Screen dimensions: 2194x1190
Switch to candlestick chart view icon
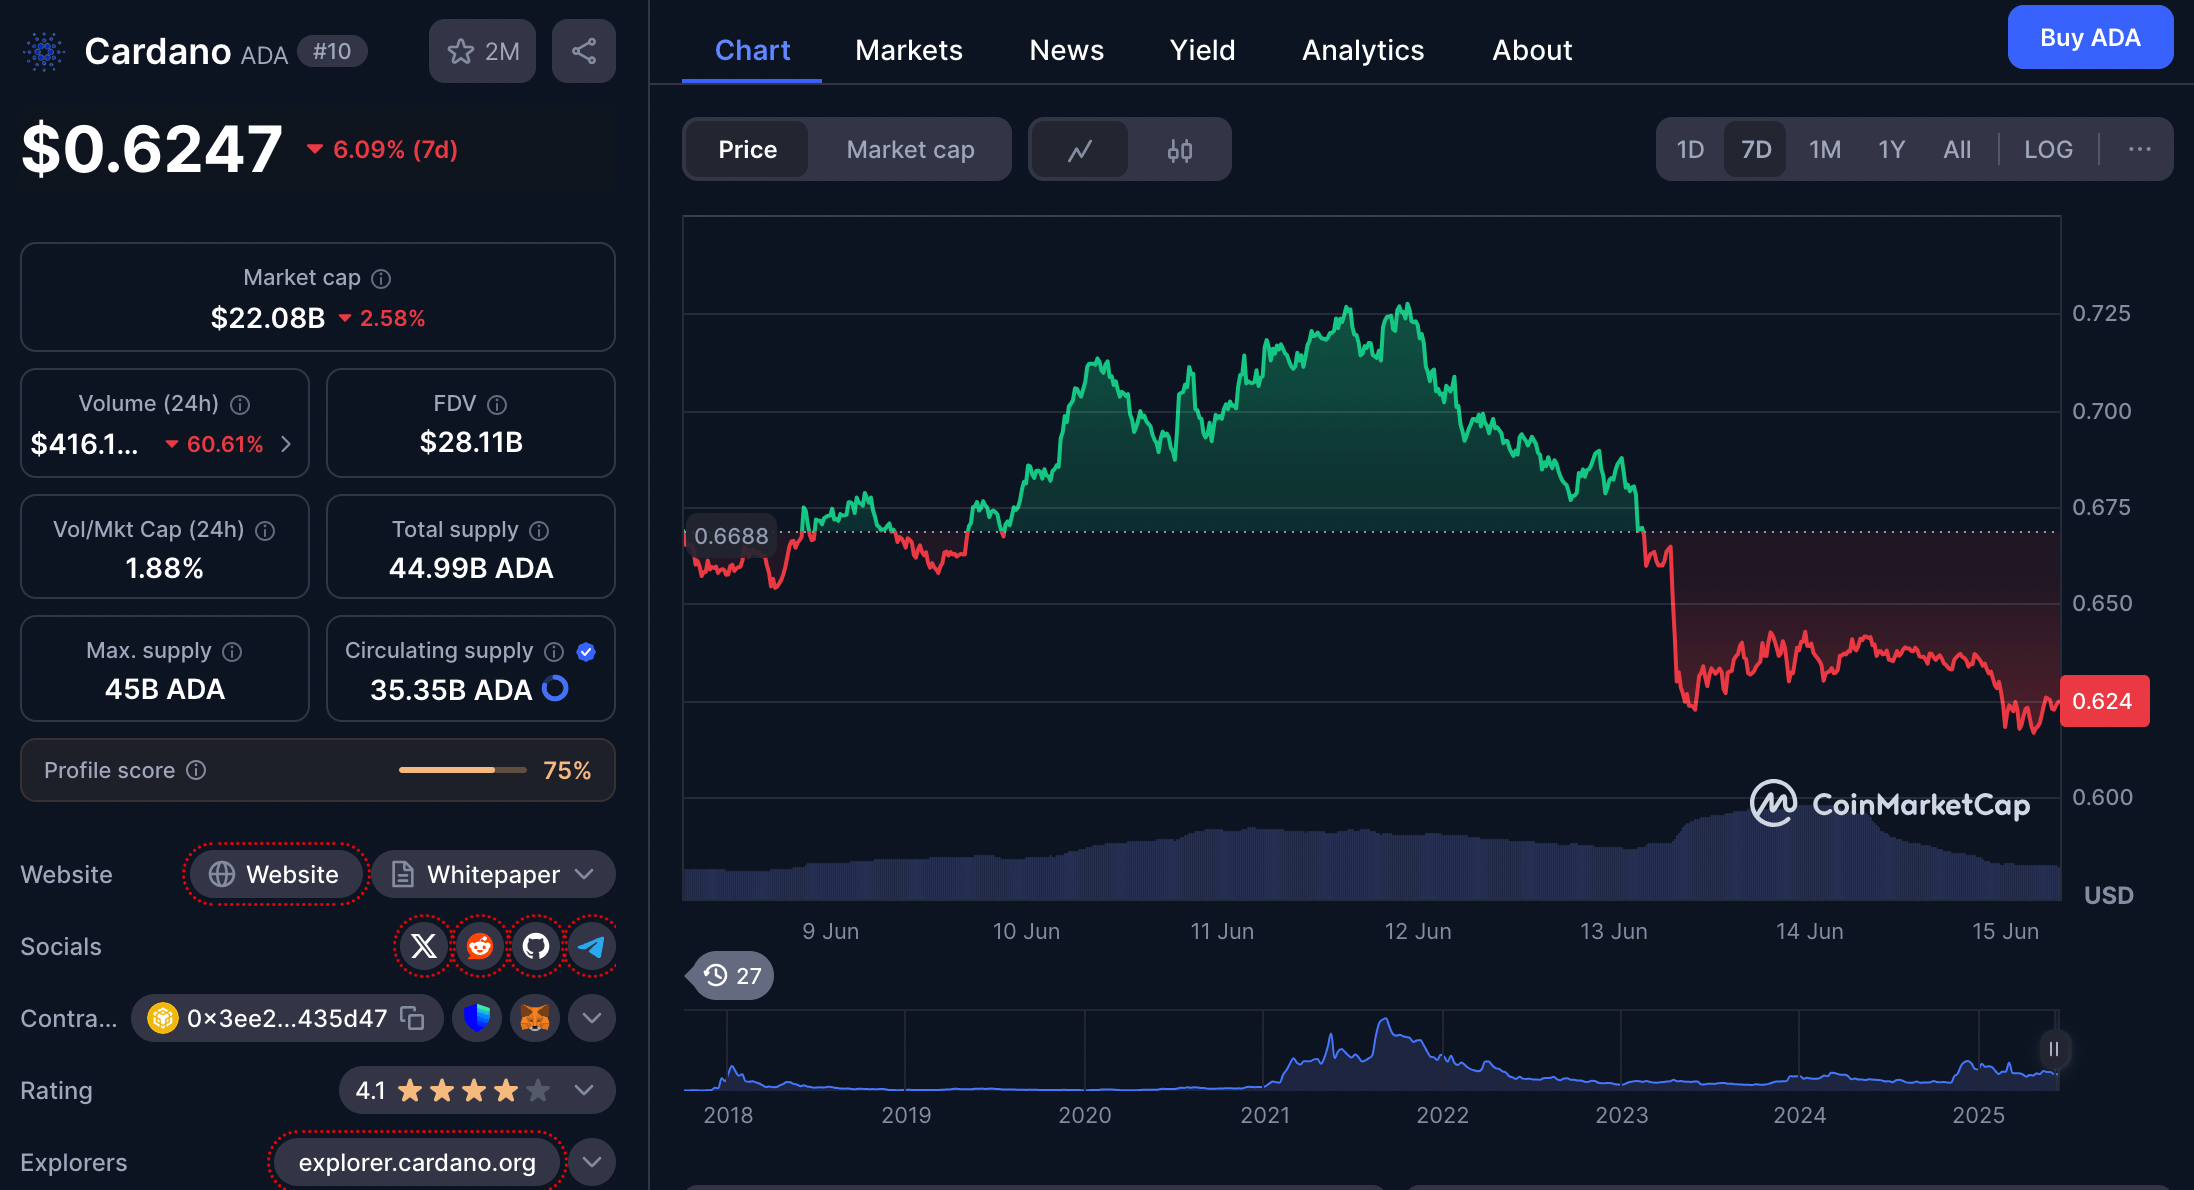(x=1179, y=150)
